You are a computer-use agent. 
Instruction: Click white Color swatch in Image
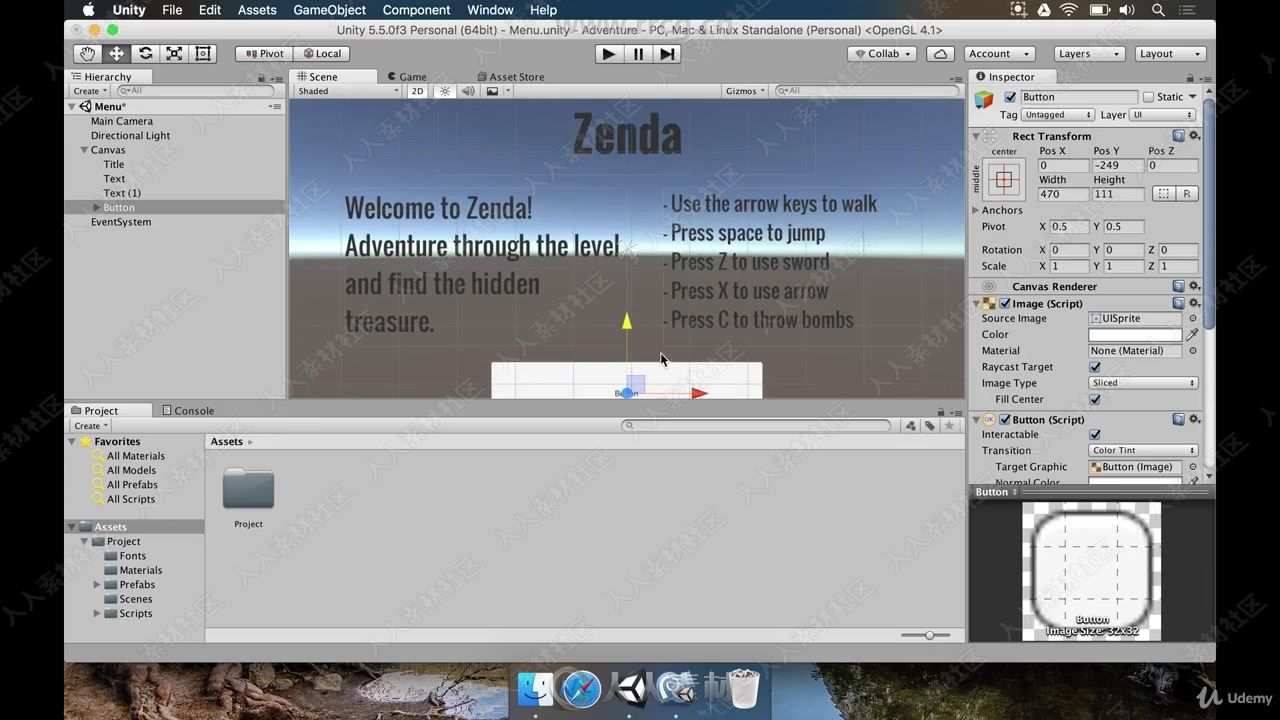1135,335
